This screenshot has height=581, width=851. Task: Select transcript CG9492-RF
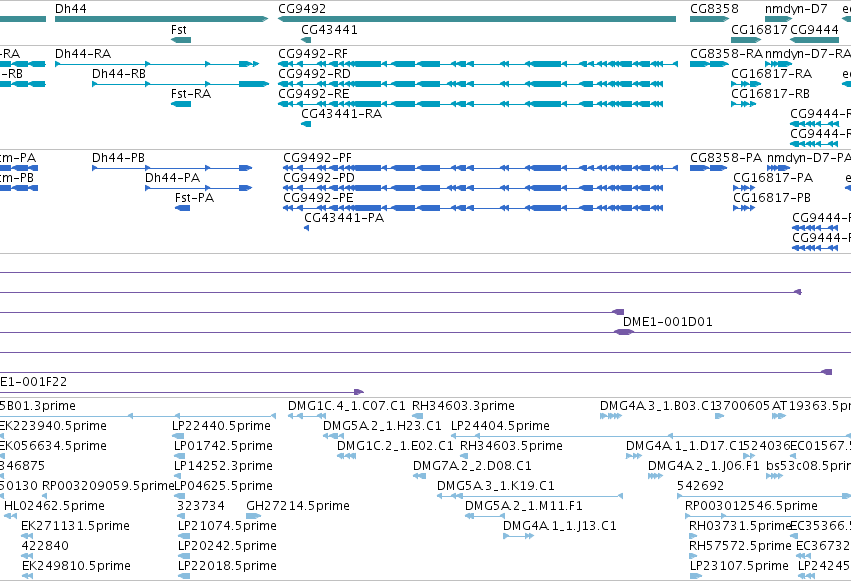tap(313, 54)
